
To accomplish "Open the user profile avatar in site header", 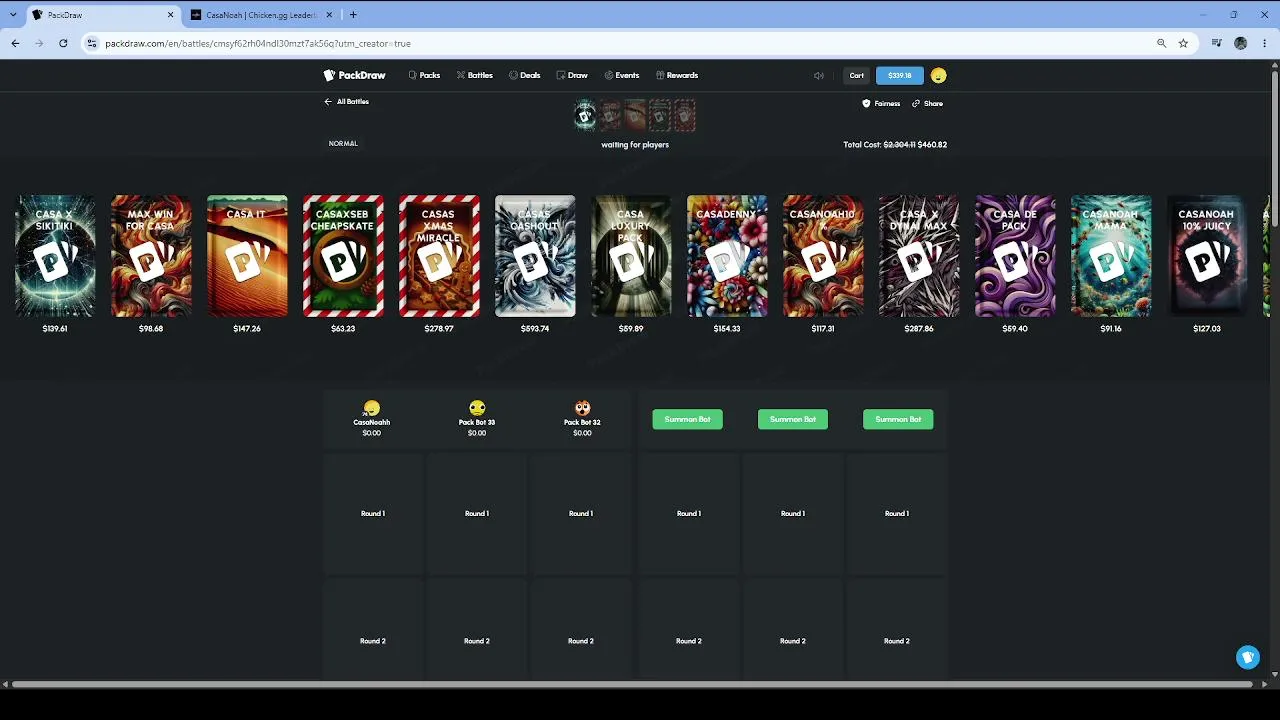I will pyautogui.click(x=938, y=75).
